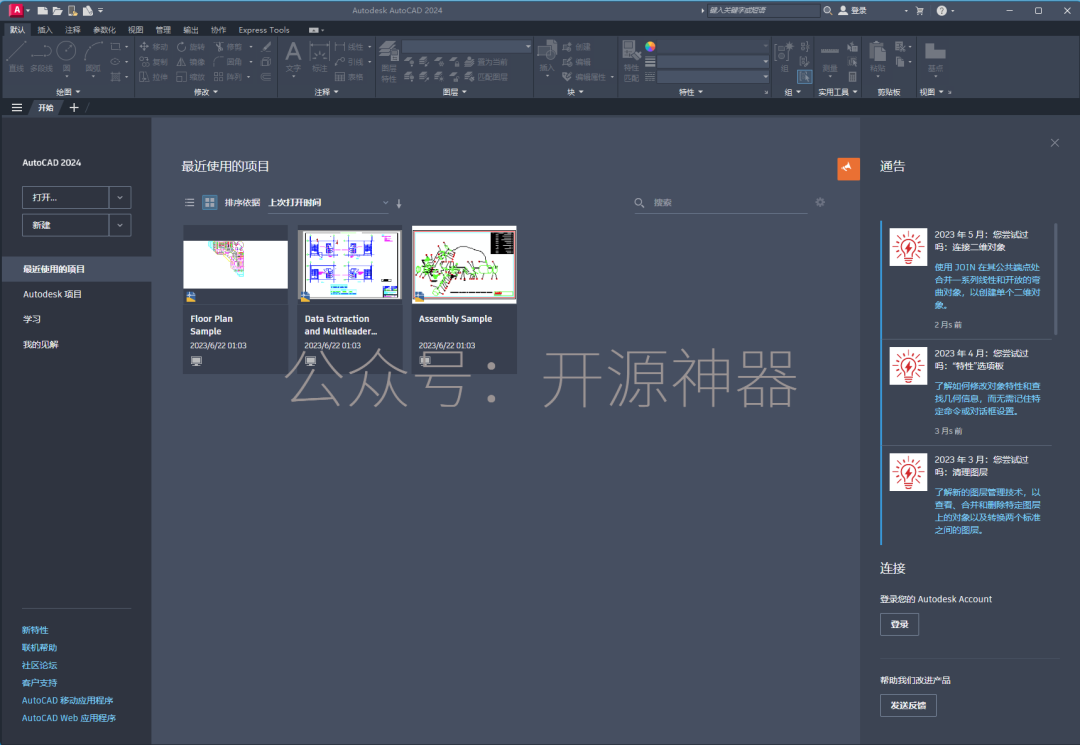Open the Autodesk App Store cart icon
This screenshot has width=1080, height=745.
pos(920,10)
